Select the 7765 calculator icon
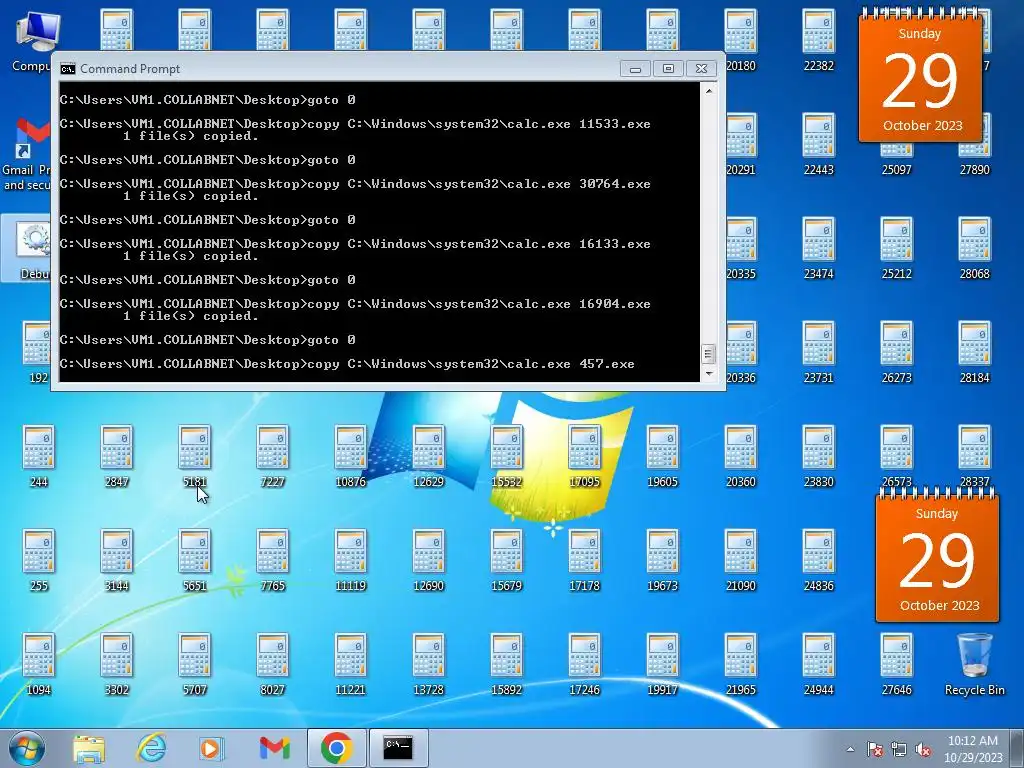Viewport: 1024px width, 768px height. pos(272,560)
